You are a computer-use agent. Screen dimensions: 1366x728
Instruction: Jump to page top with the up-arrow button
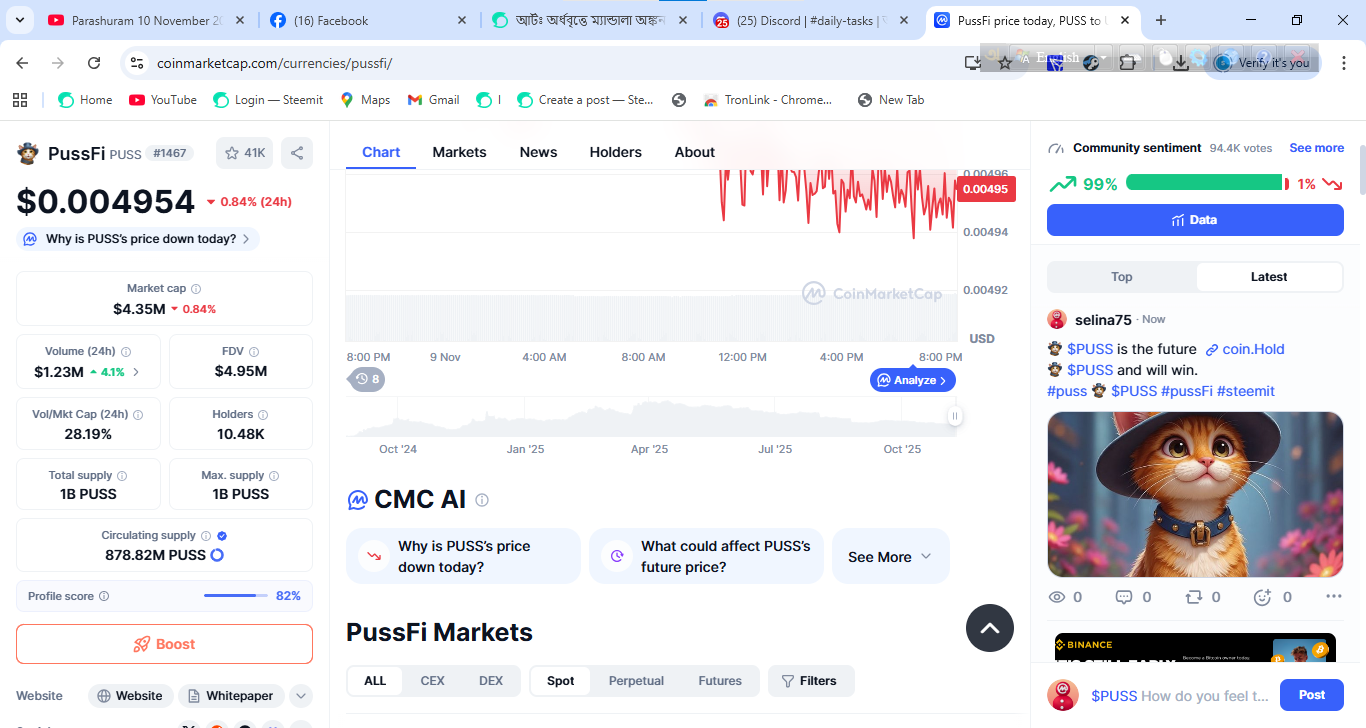click(990, 628)
